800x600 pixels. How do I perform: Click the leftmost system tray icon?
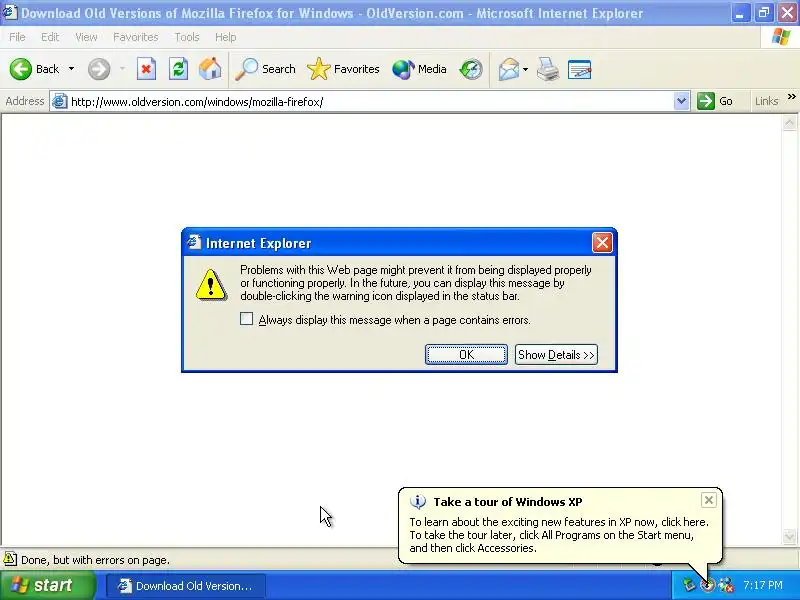(689, 585)
